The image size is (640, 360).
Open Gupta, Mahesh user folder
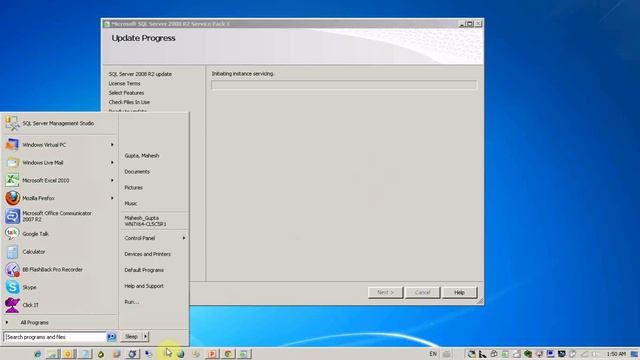click(x=142, y=156)
